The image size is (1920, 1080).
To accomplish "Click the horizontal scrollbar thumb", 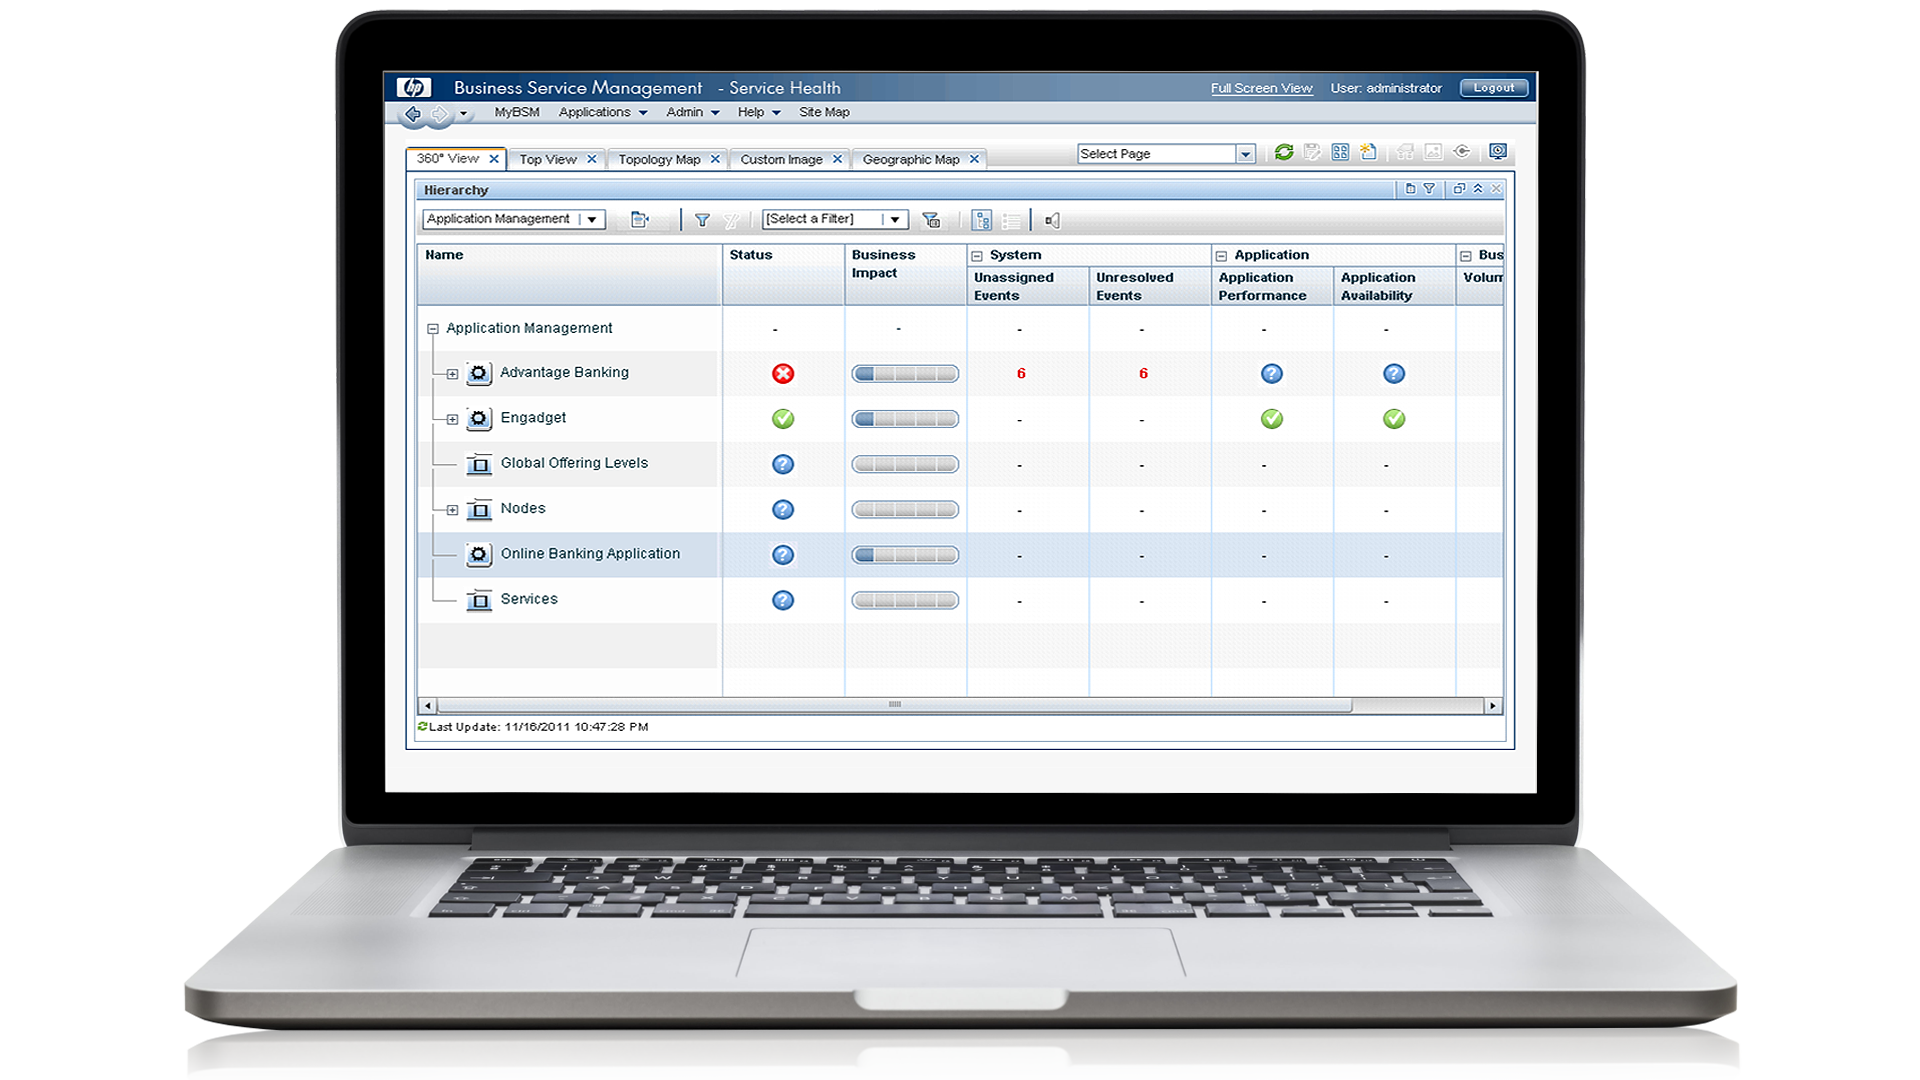I will 895,705.
